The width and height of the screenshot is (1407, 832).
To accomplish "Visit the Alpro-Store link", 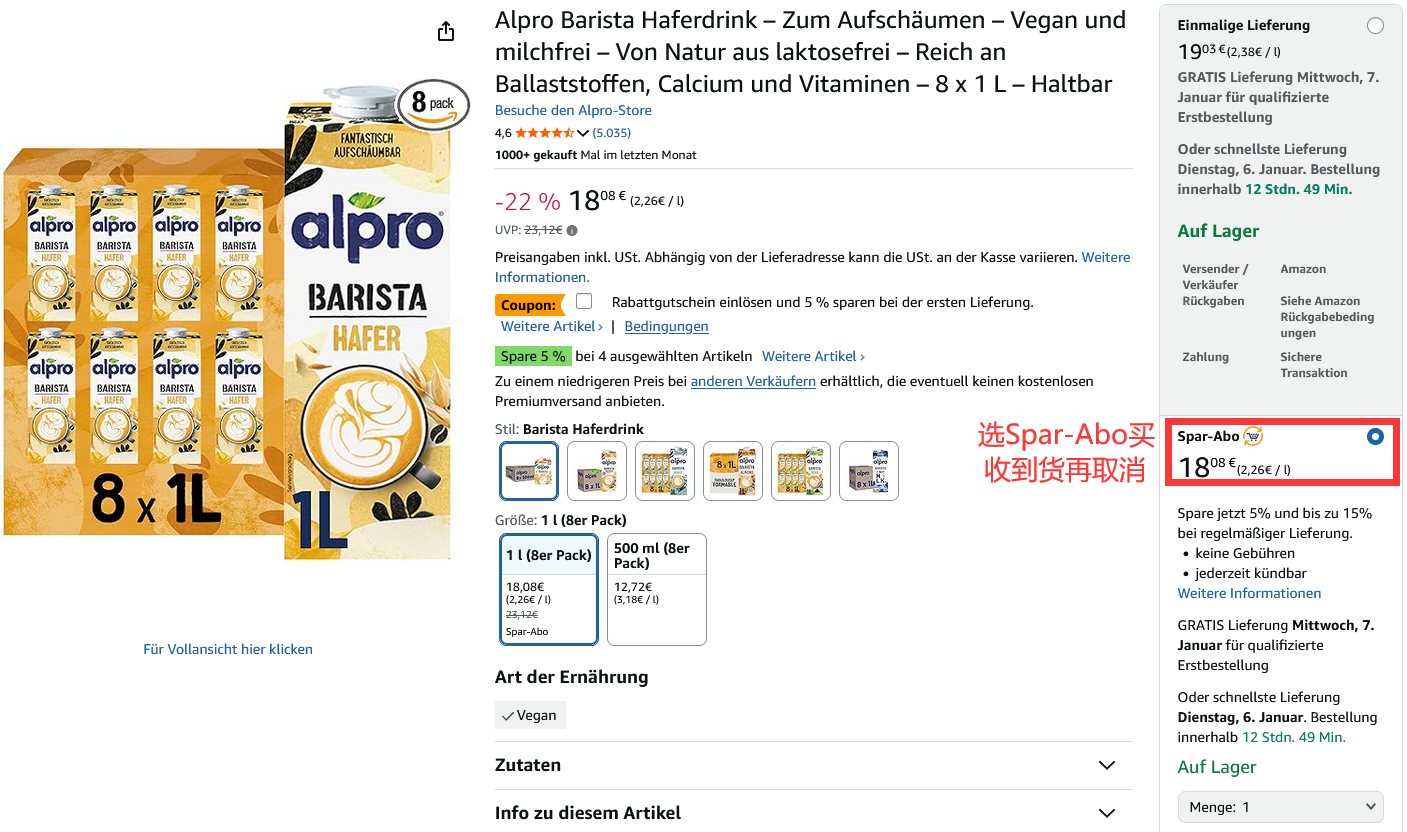I will pyautogui.click(x=573, y=110).
